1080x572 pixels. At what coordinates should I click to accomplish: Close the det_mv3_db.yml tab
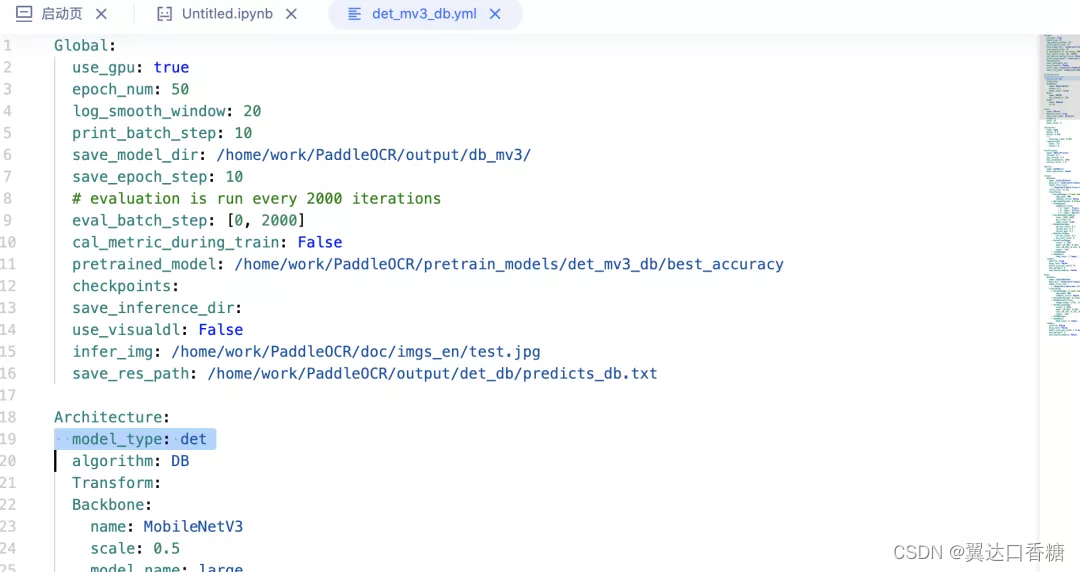[x=495, y=14]
